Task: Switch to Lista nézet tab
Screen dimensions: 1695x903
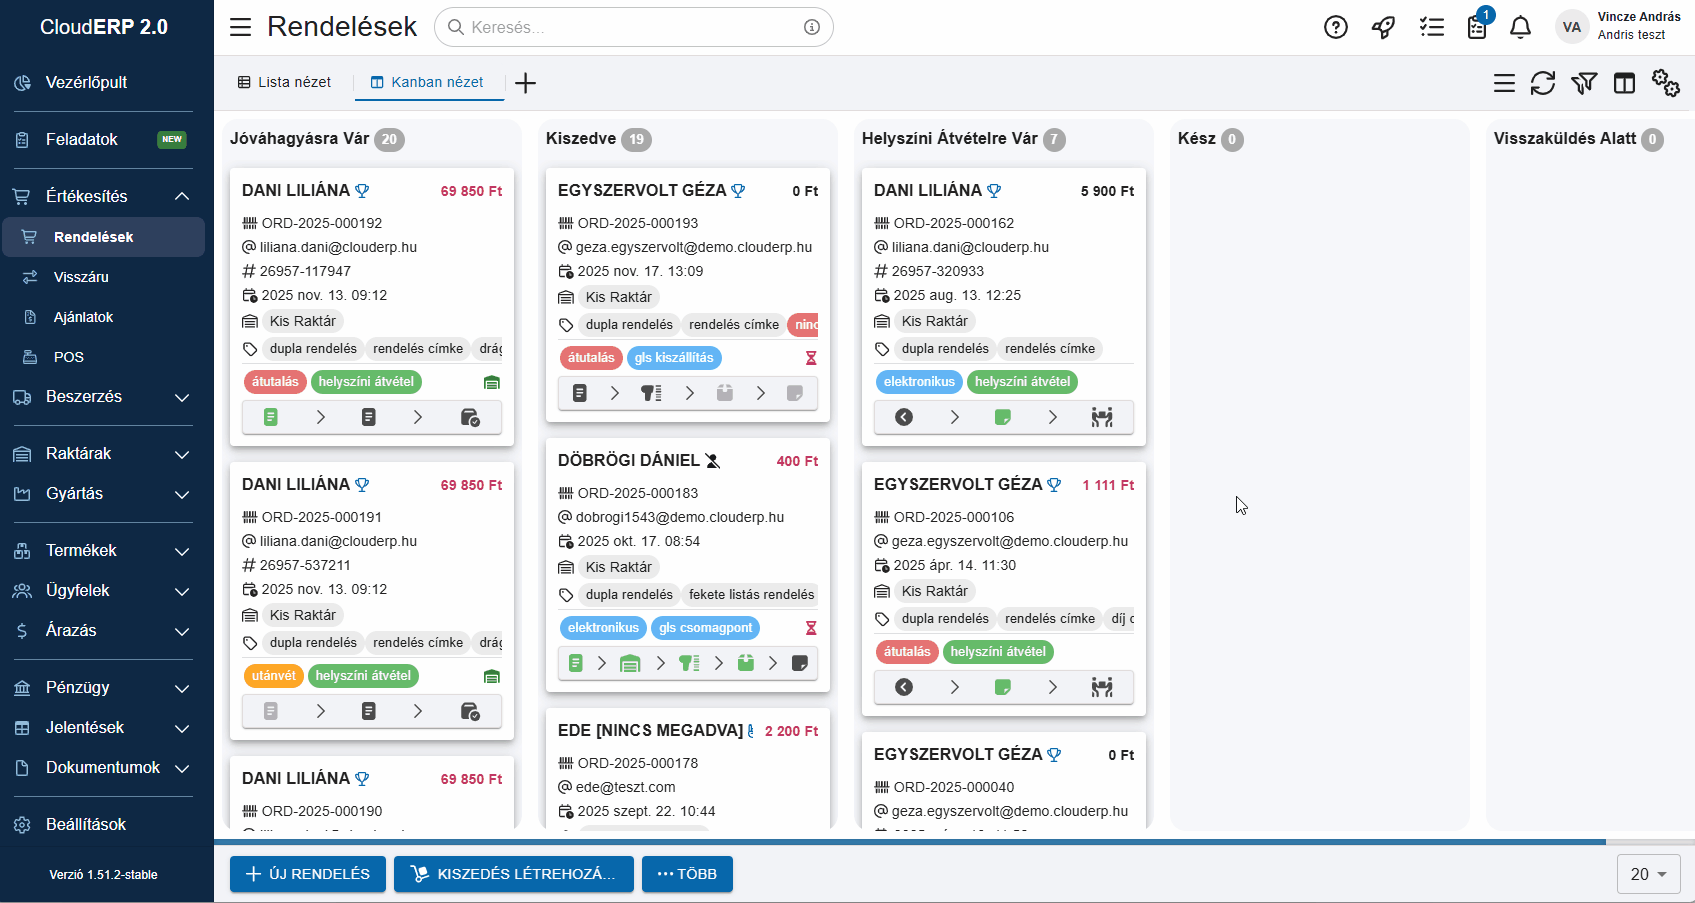Action: pos(284,81)
